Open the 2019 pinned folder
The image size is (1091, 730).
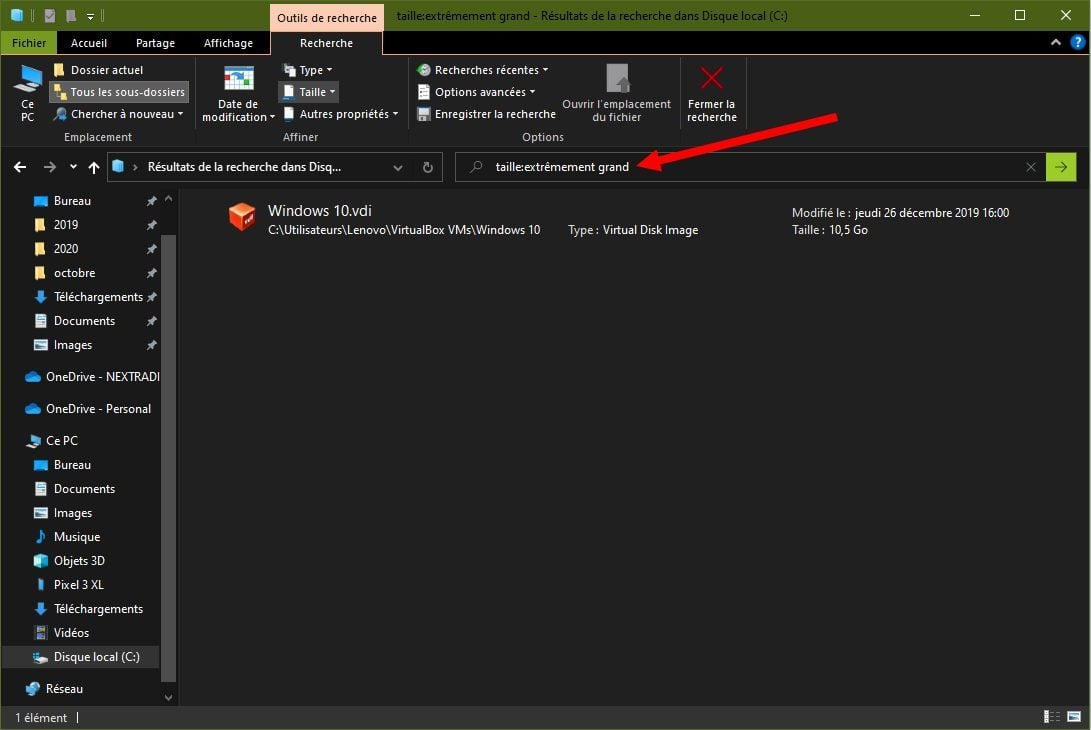(x=65, y=225)
